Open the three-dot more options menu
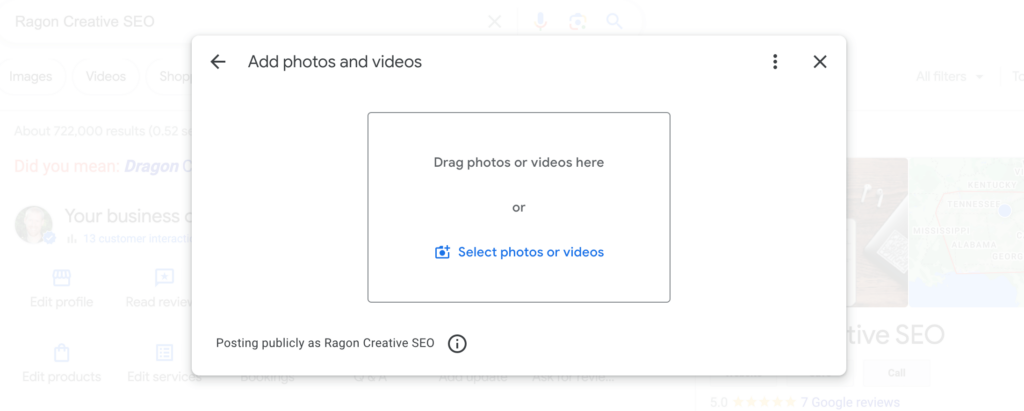Screen dimensions: 1024x411 point(775,61)
